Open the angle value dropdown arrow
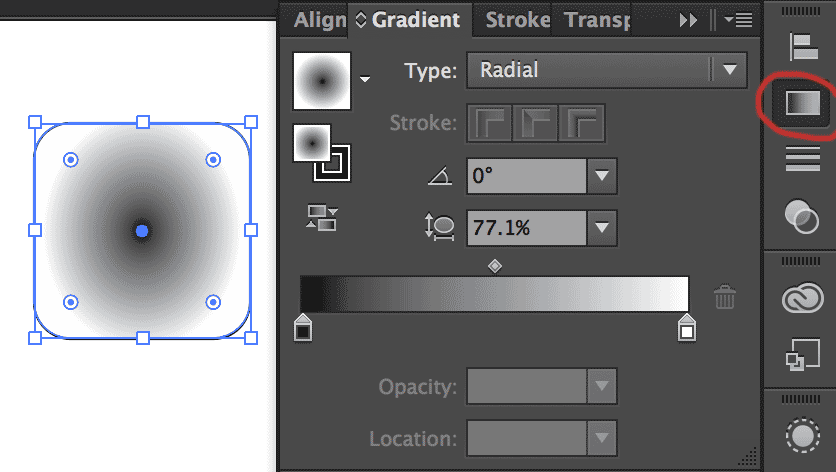This screenshot has height=472, width=836. (x=601, y=177)
